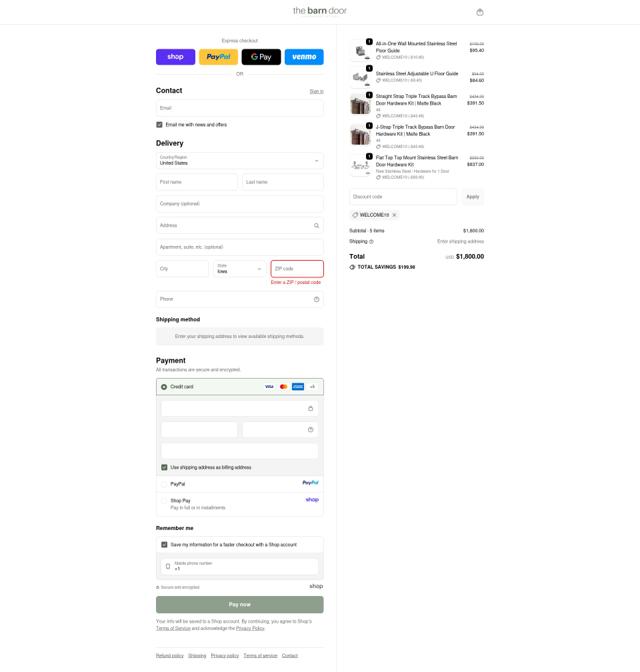Click the address search magnifier icon
640x672 pixels.
pos(316,225)
